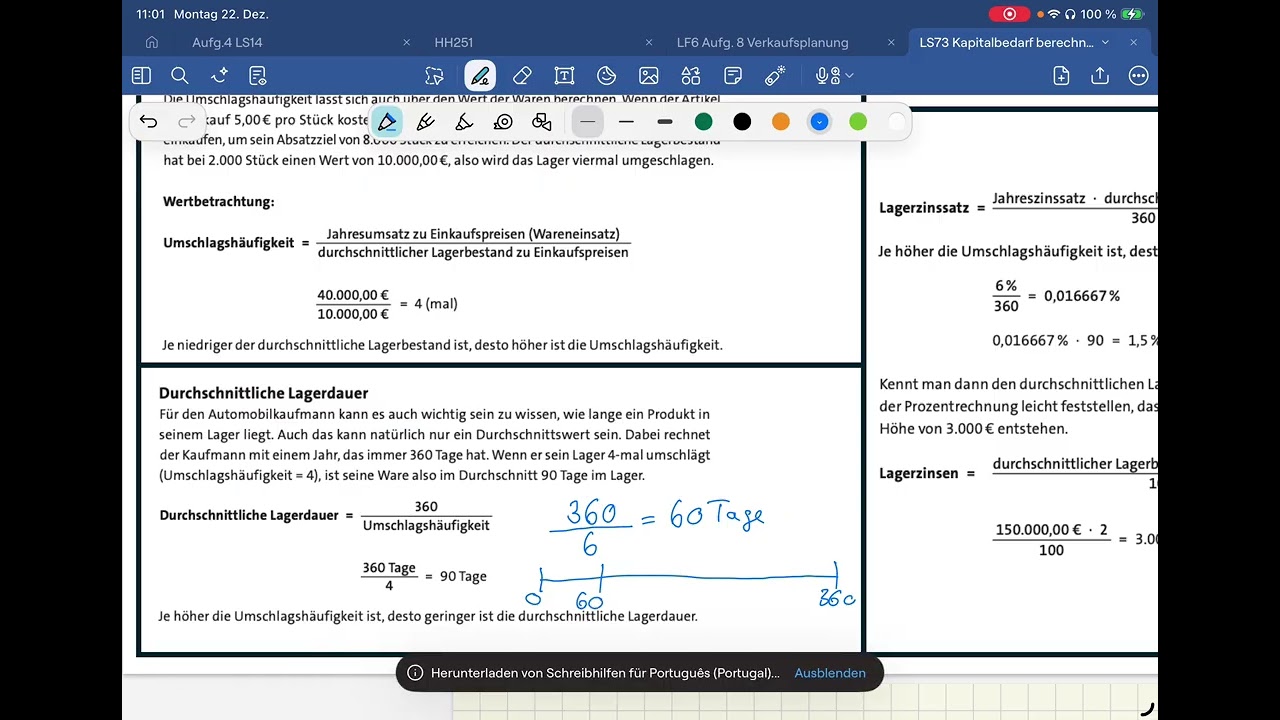Viewport: 1280px width, 720px height.
Task: Open the more options ellipsis menu
Action: pyautogui.click(x=1138, y=76)
